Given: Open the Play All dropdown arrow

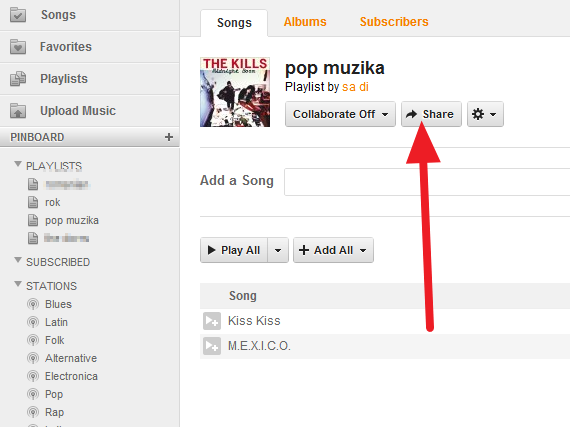Looking at the screenshot, I should pos(278,250).
